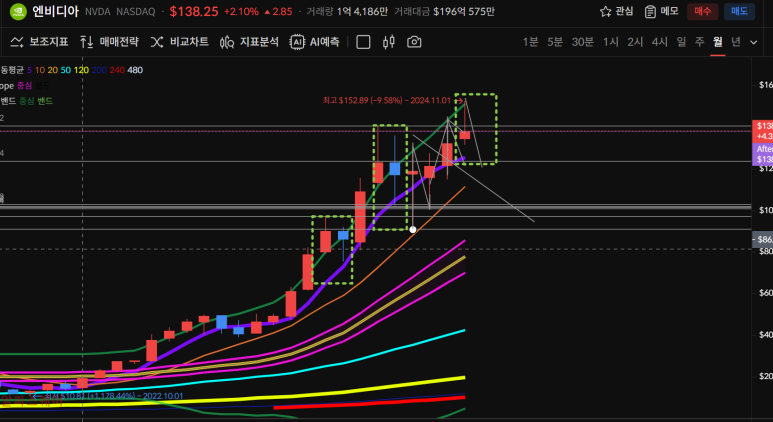773x422 pixels.
Task: Click the $86 price axis tag
Action: [x=762, y=240]
